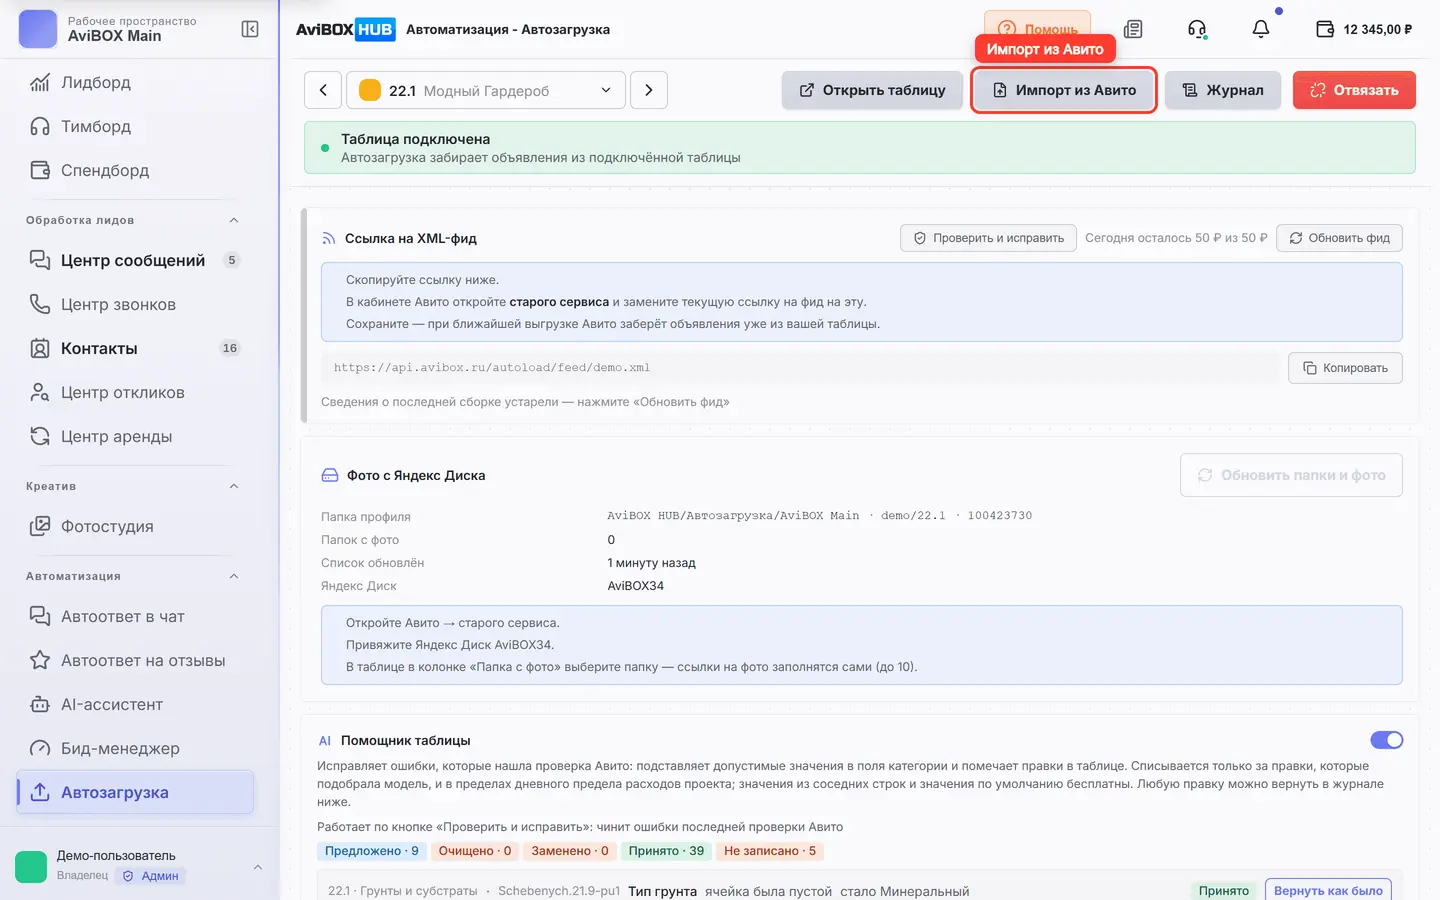Copy the feed link with Копировать

point(1345,368)
